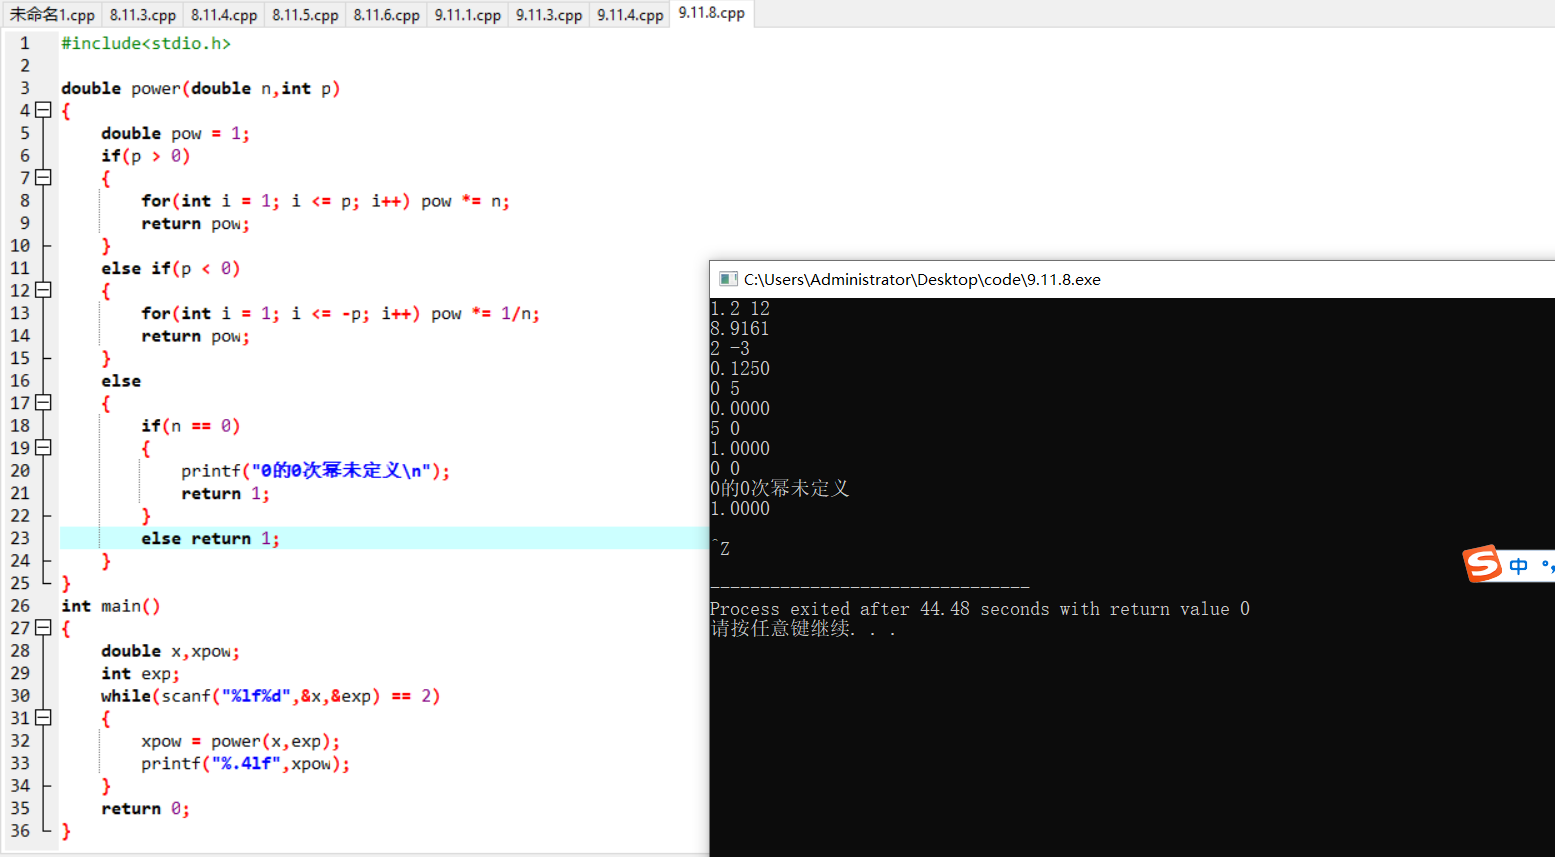Click the double power function declaration
The image size is (1555, 857).
(200, 88)
